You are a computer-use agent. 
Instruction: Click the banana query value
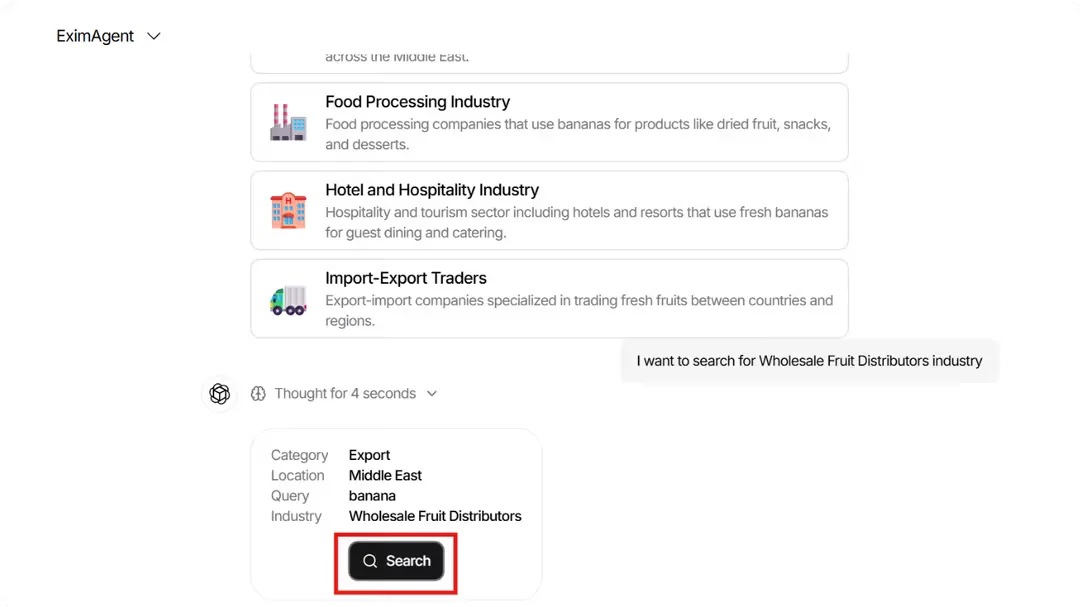click(x=372, y=495)
